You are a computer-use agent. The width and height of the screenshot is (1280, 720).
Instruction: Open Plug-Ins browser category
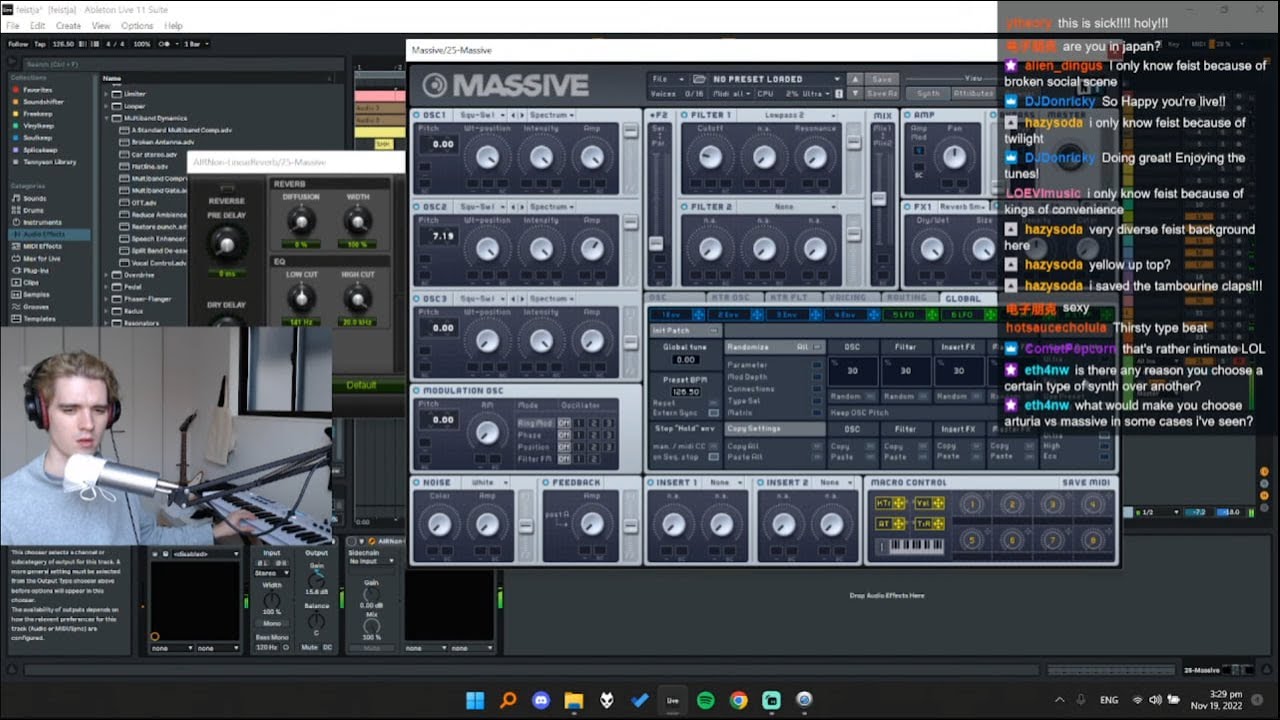point(35,270)
